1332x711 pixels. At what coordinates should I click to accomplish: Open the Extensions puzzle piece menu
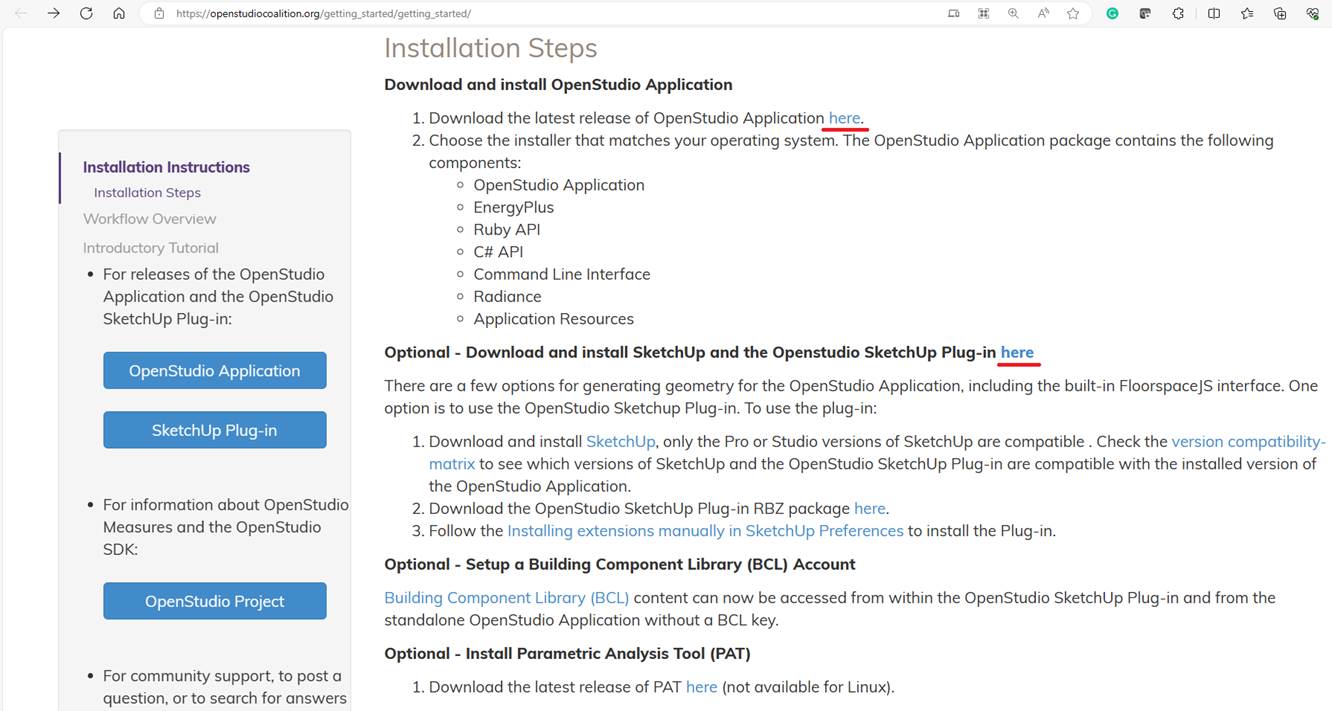(x=1178, y=14)
